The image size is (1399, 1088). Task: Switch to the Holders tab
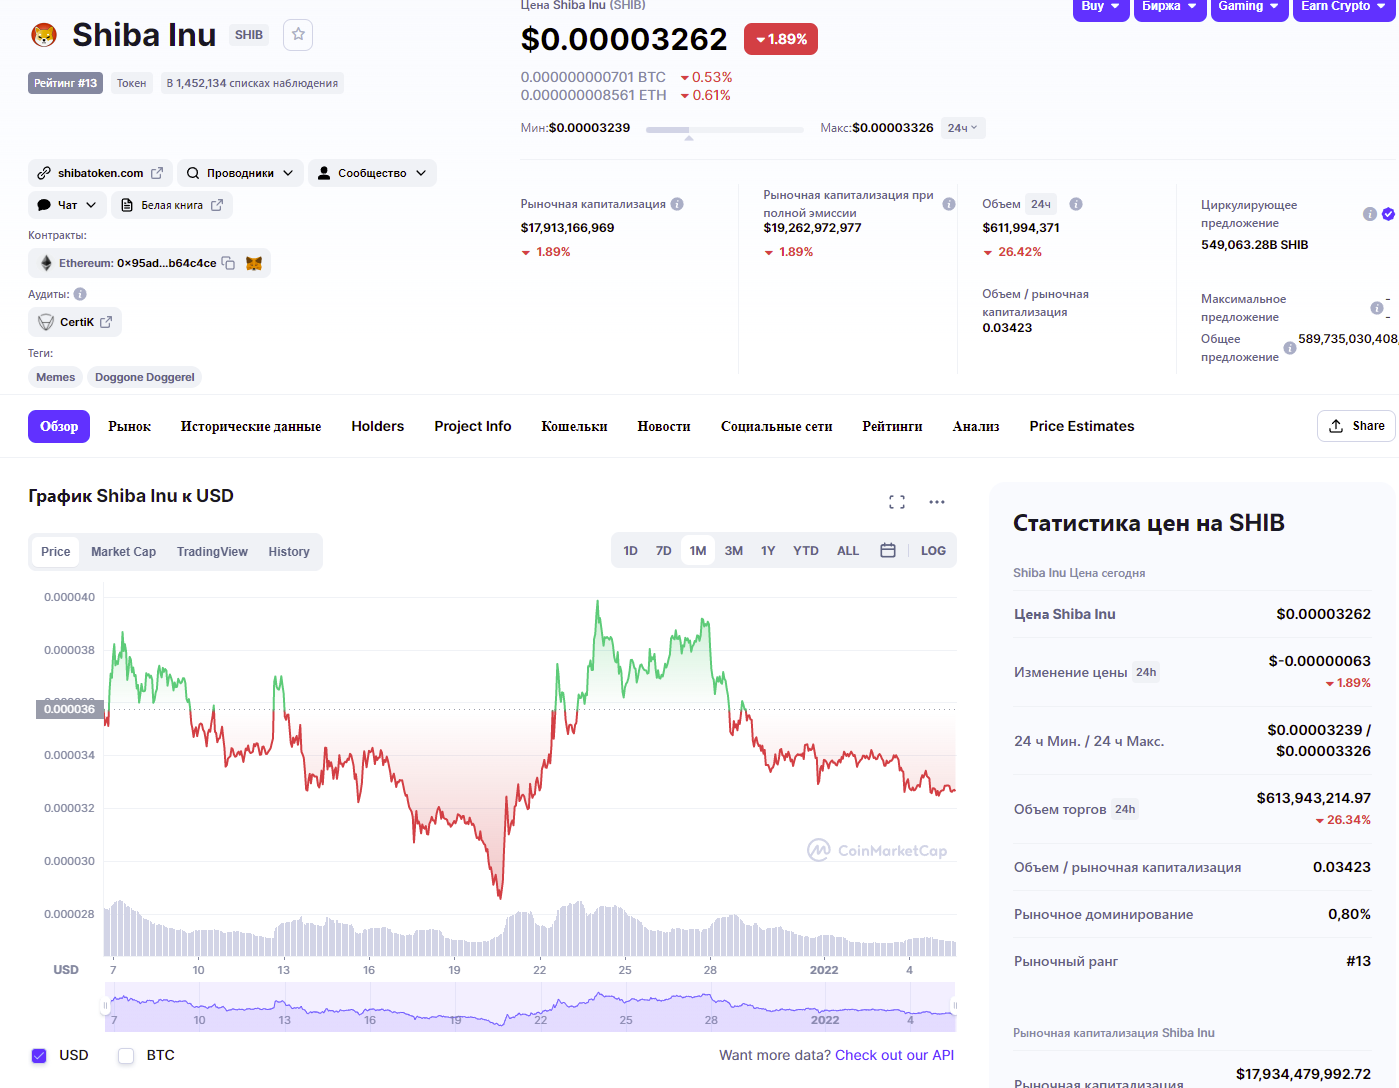point(378,427)
